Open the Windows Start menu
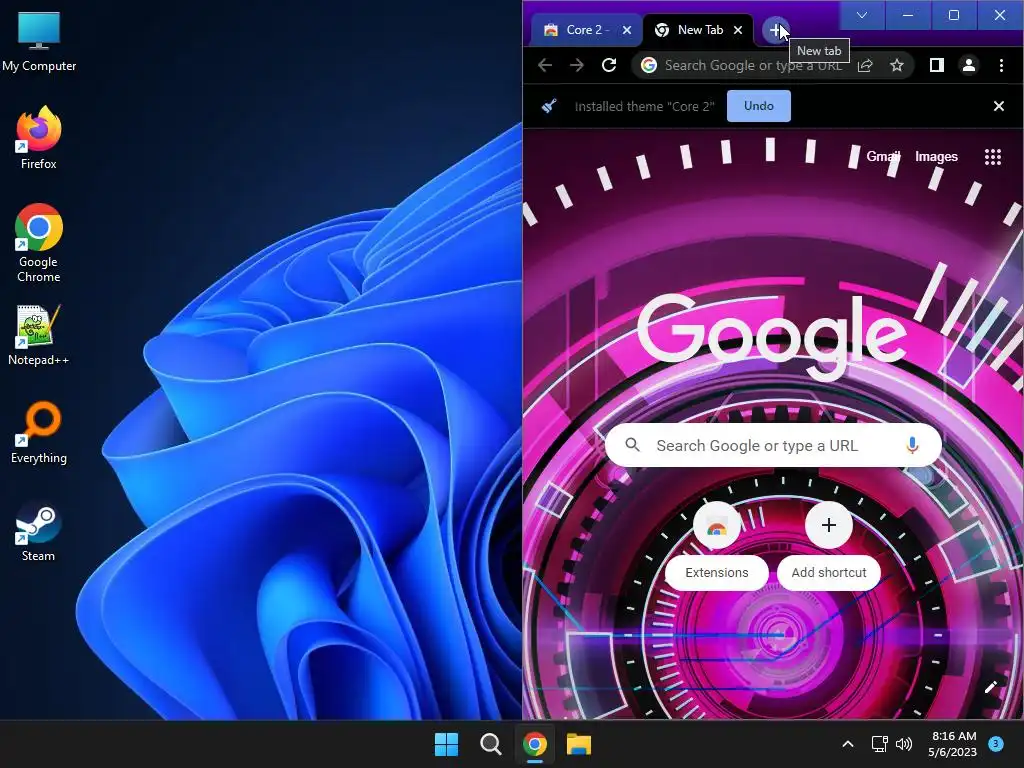This screenshot has height=768, width=1024. click(447, 744)
